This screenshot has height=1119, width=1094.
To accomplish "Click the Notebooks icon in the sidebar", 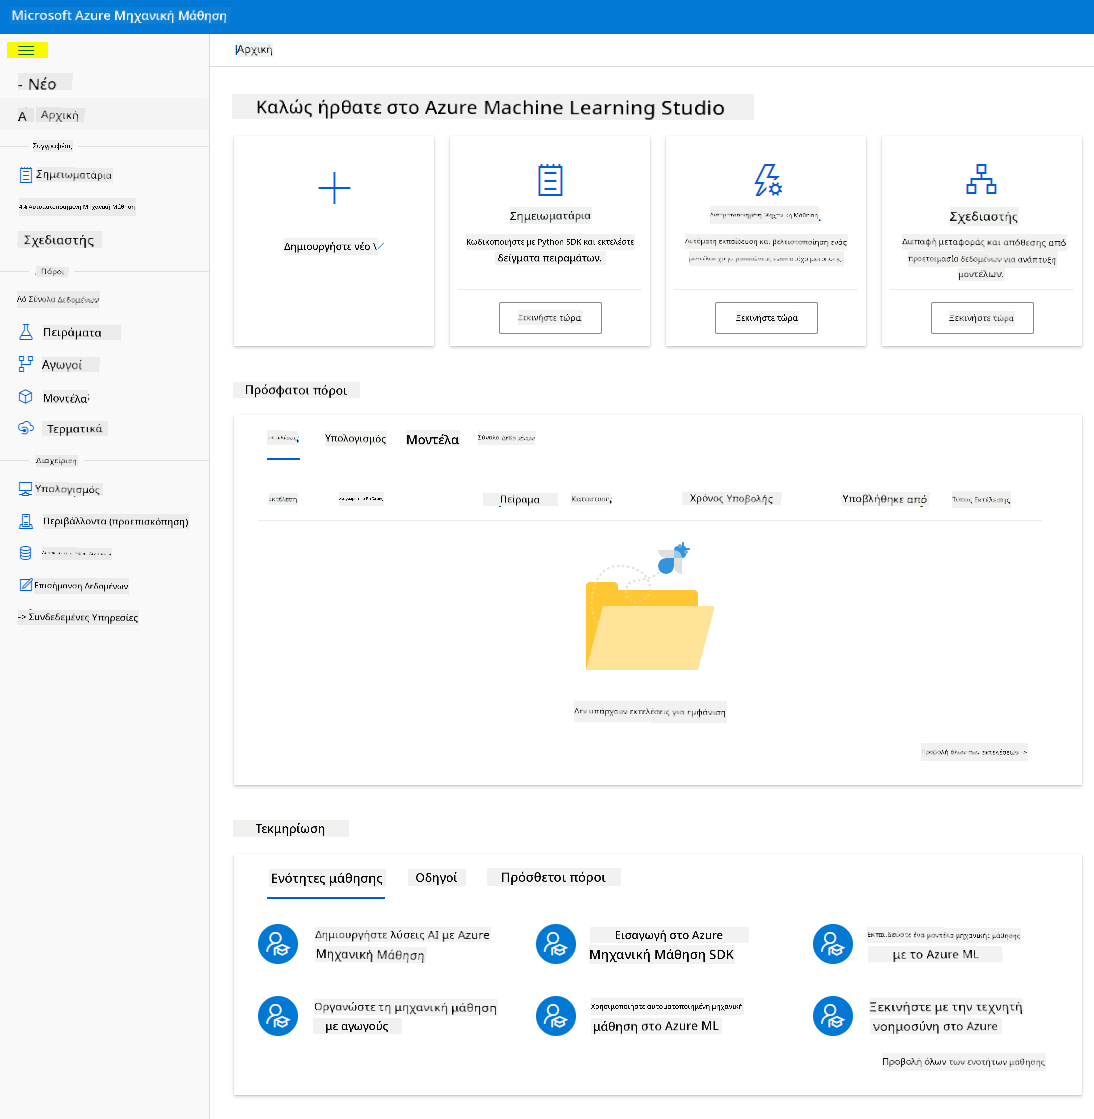I will pos(26,175).
